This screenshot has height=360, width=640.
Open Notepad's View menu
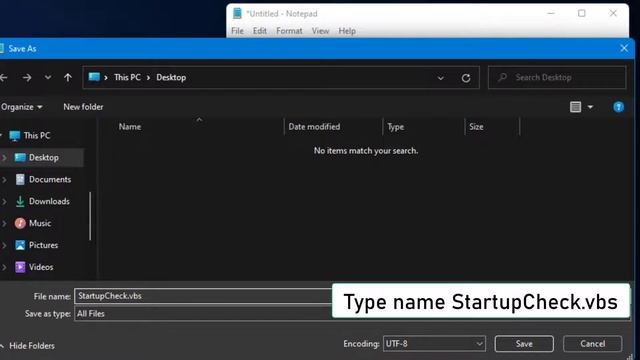(x=320, y=31)
